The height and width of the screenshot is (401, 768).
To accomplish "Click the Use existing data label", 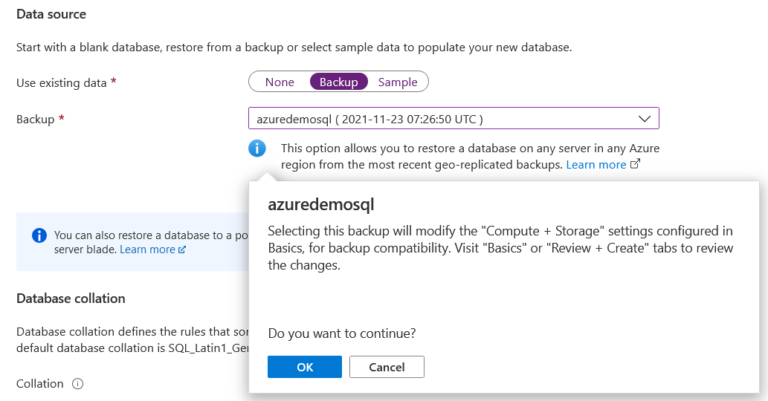I will 62,82.
